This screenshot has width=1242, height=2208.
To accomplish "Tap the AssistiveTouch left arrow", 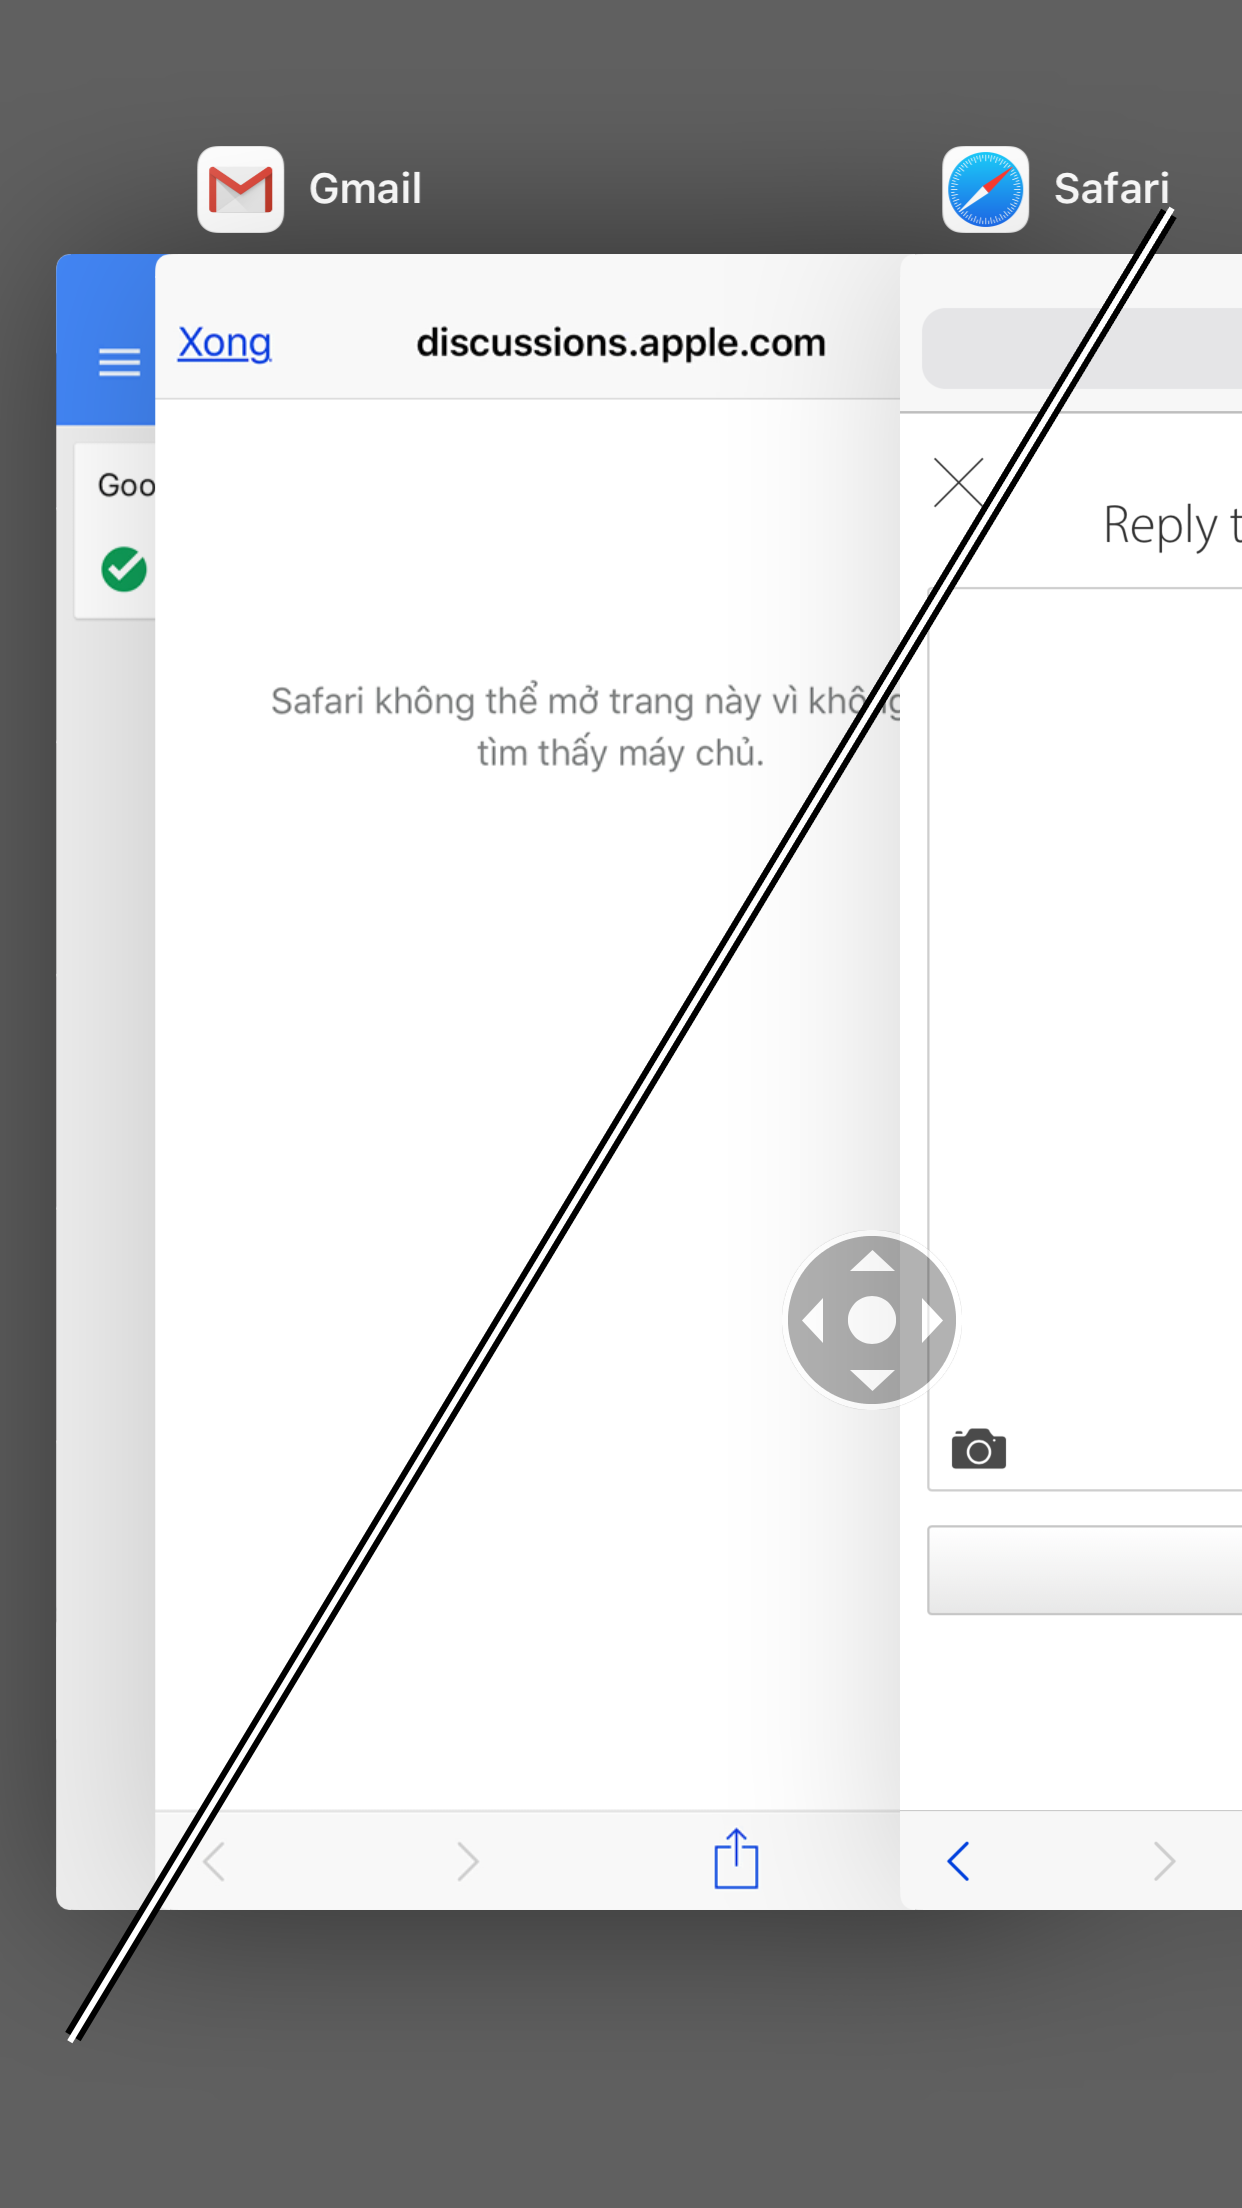I will tap(813, 1321).
